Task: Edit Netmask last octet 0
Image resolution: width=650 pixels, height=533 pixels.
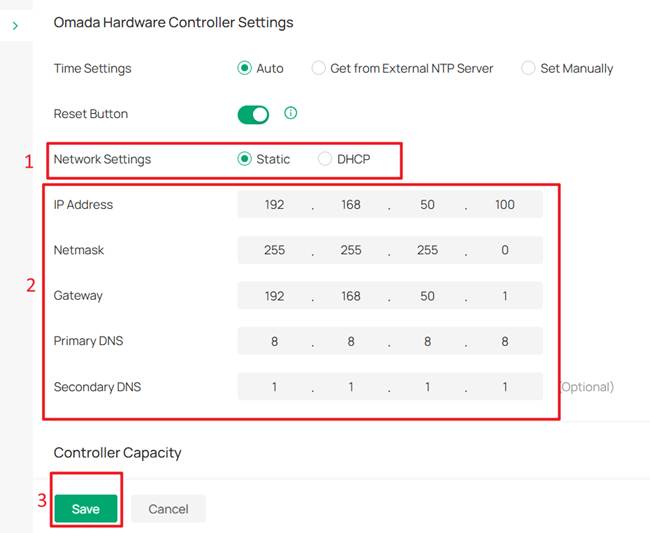Action: tap(504, 250)
